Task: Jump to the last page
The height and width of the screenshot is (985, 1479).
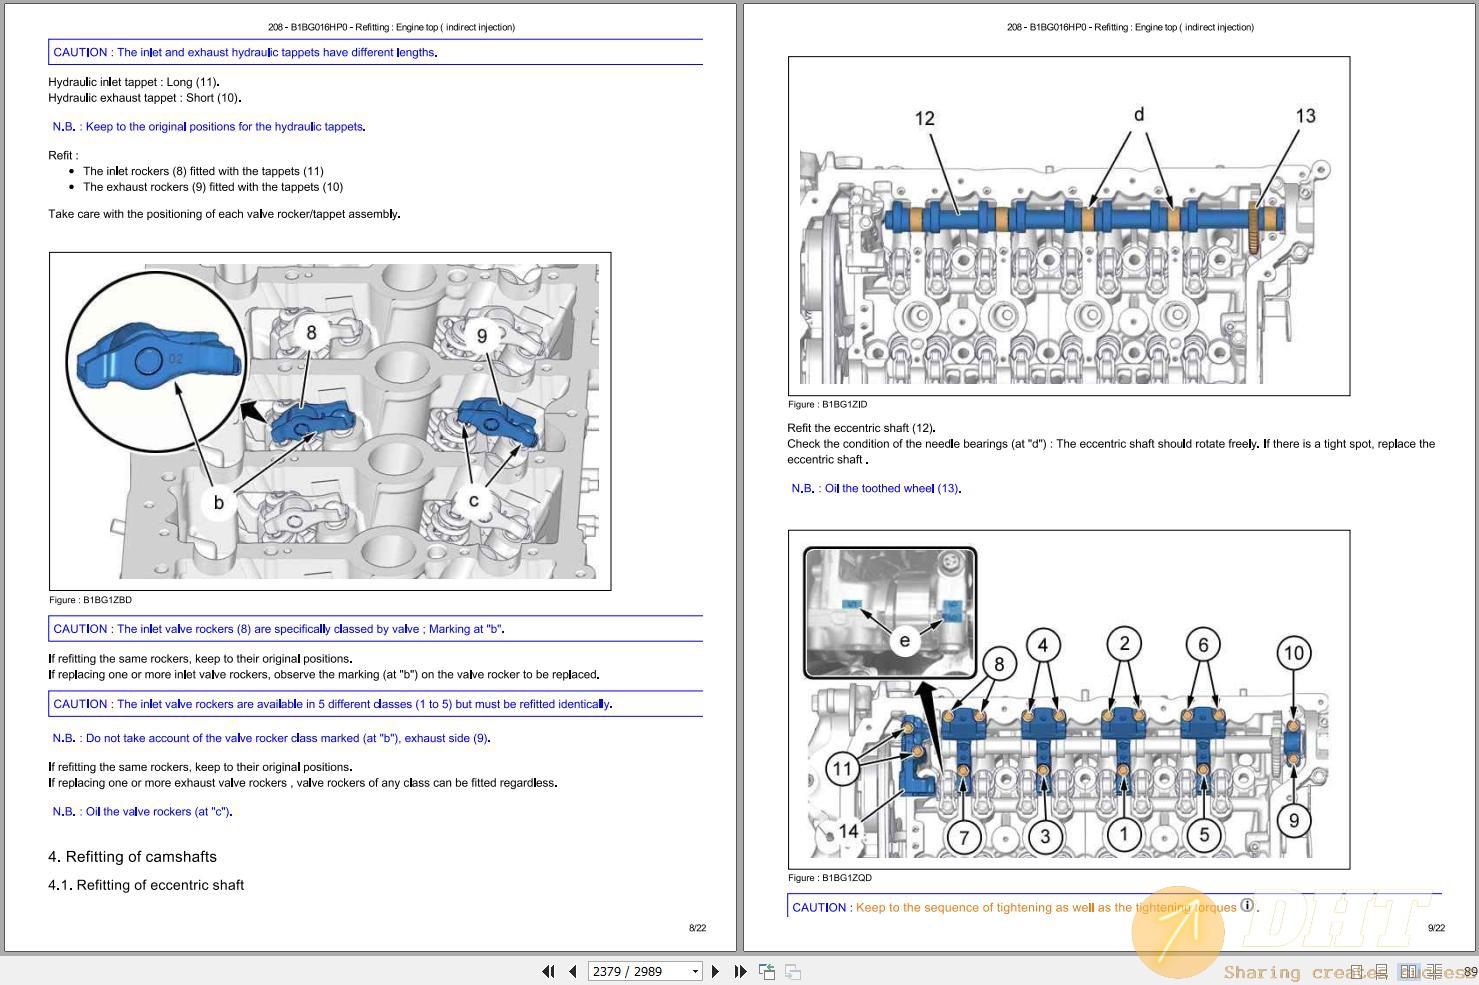Action: 740,971
